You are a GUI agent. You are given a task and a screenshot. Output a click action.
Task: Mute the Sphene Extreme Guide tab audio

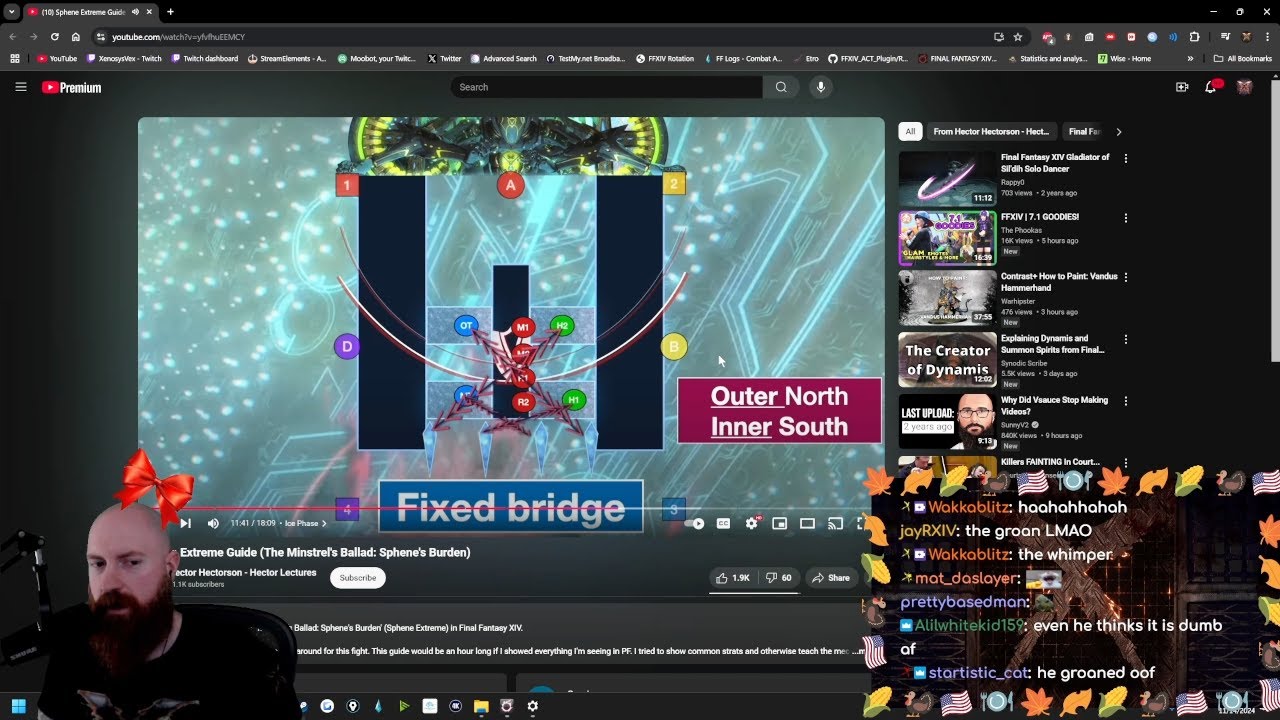(x=135, y=12)
